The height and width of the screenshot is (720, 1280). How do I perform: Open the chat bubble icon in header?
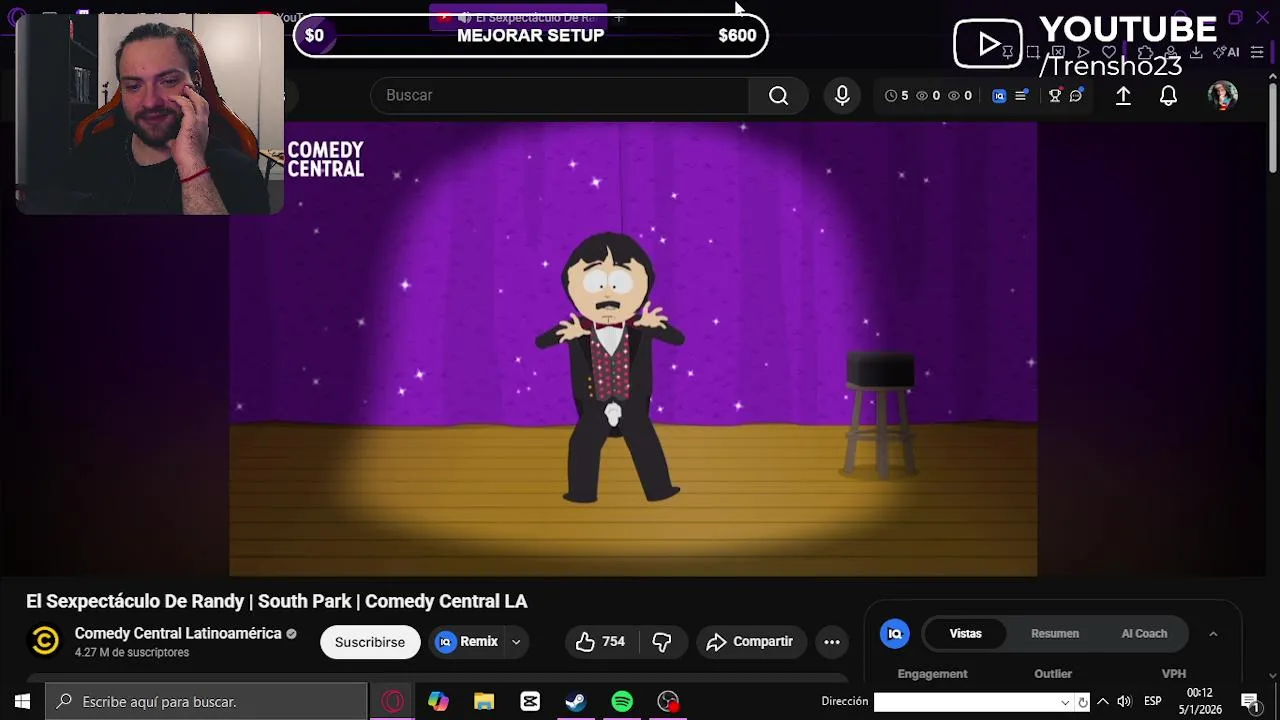pos(1076,96)
